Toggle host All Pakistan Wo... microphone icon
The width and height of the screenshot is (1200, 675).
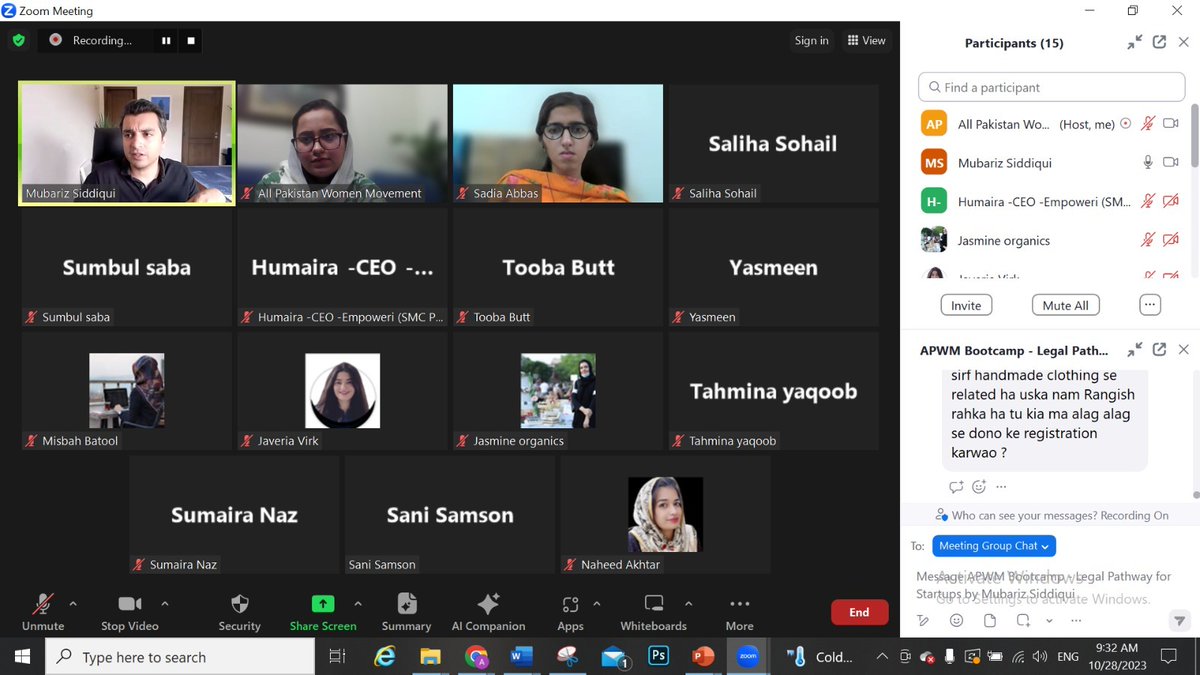1148,124
